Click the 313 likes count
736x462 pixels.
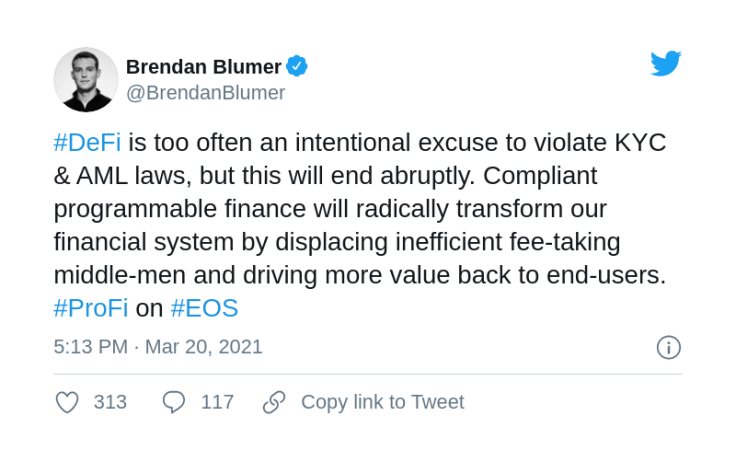[x=110, y=402]
